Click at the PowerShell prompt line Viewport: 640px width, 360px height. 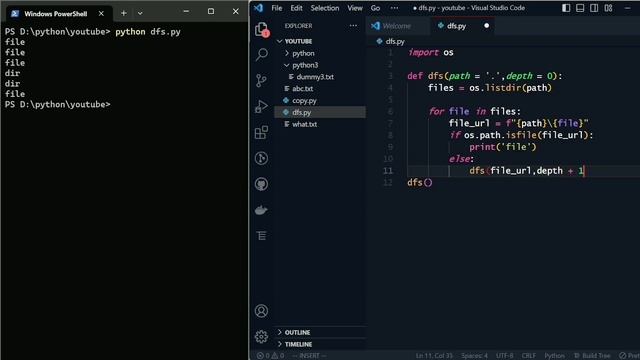58,104
